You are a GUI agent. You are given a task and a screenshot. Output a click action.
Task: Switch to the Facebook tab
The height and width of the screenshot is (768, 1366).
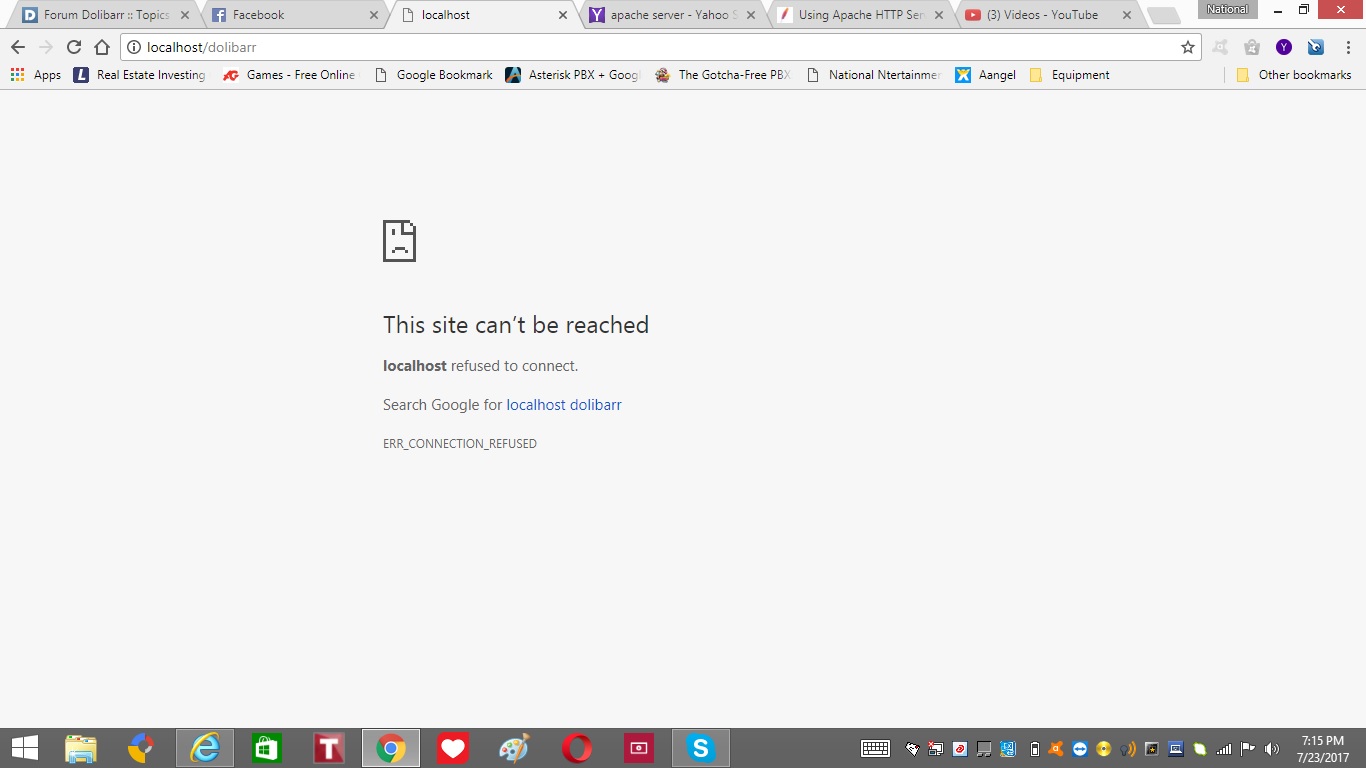click(285, 15)
